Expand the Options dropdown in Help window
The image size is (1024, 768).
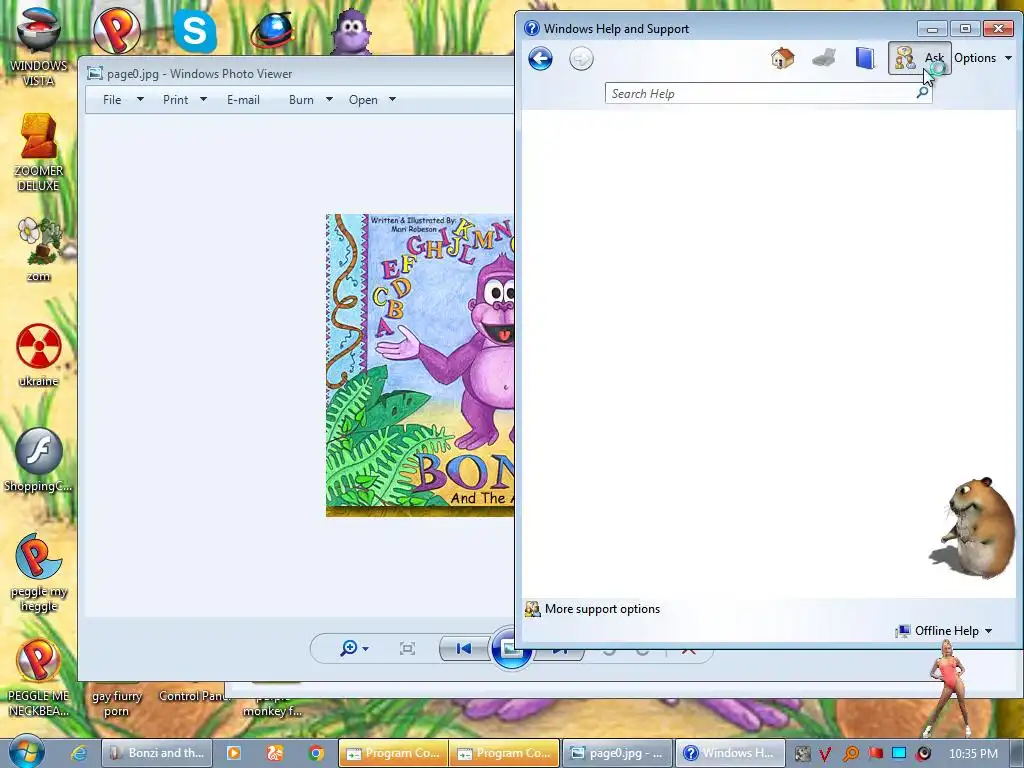click(983, 58)
